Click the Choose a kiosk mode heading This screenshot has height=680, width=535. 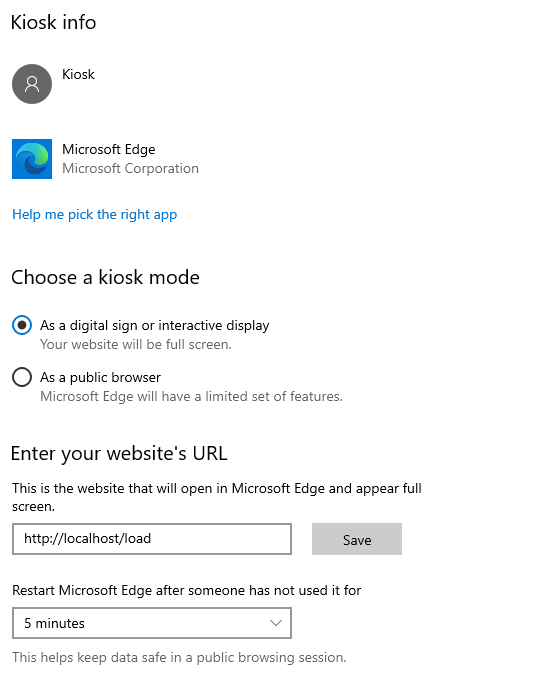105,277
